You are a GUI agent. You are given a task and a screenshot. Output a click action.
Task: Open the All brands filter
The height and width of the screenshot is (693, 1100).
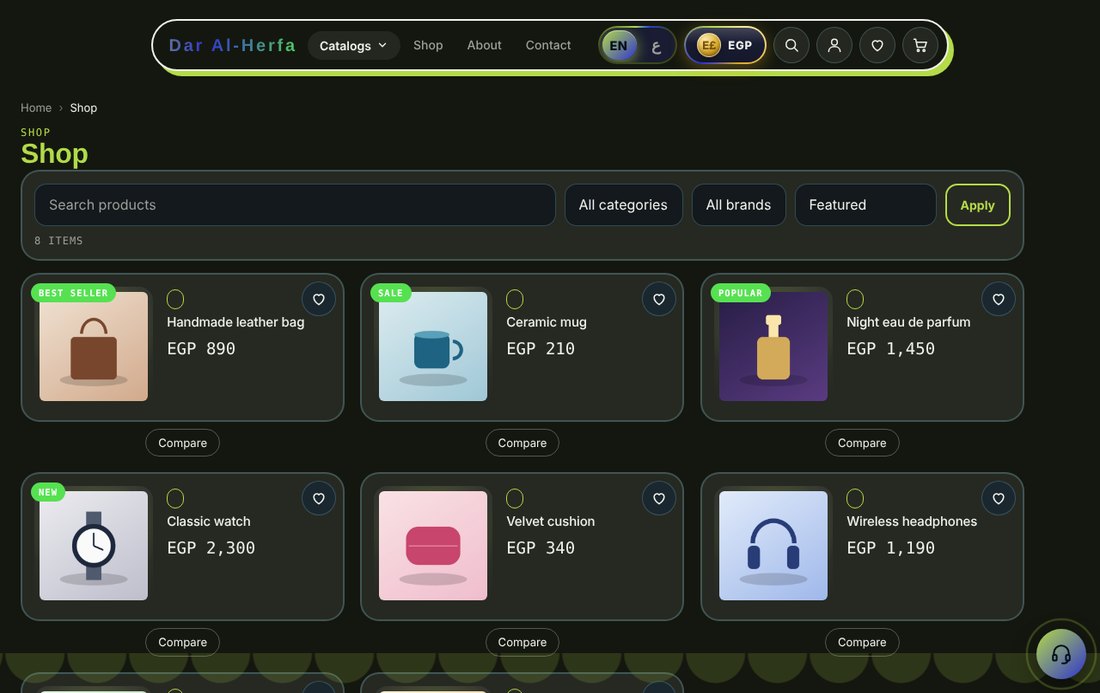pos(738,205)
